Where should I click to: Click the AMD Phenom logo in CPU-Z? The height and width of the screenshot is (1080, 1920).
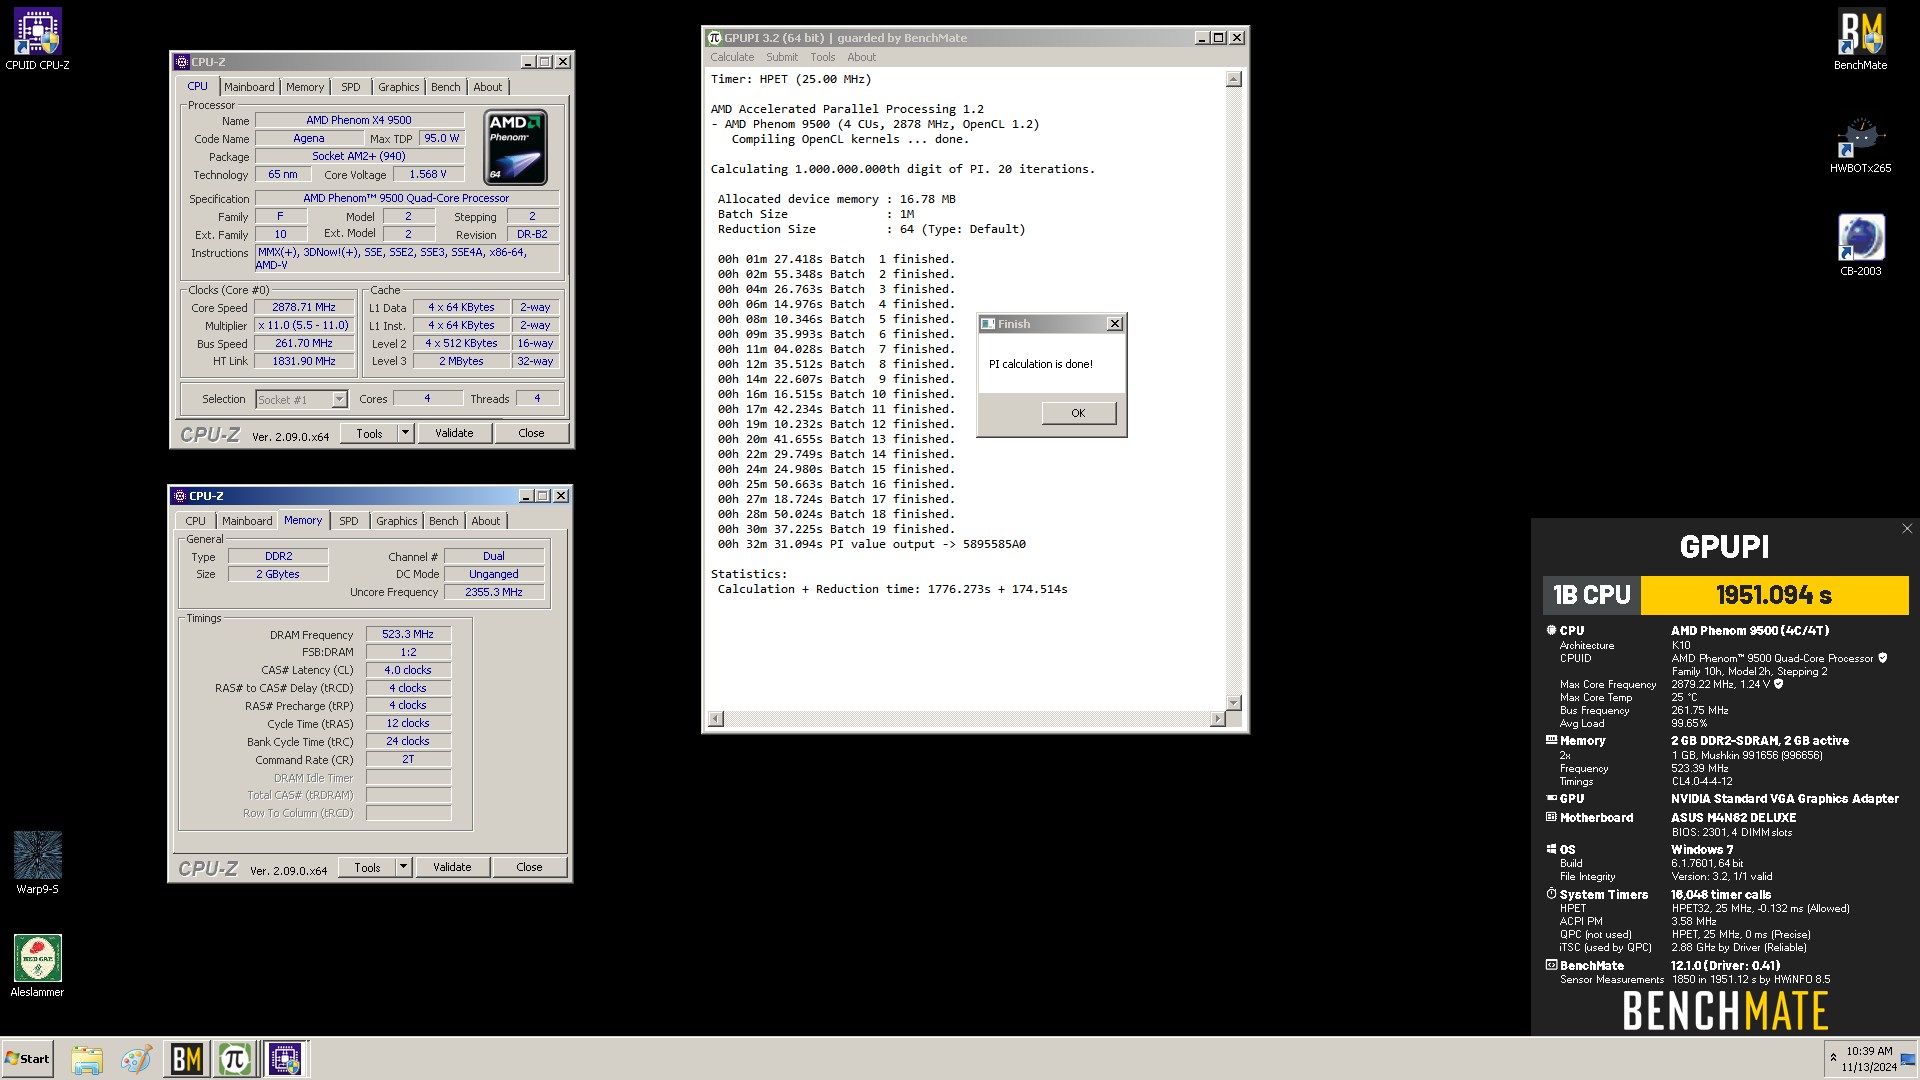point(516,148)
